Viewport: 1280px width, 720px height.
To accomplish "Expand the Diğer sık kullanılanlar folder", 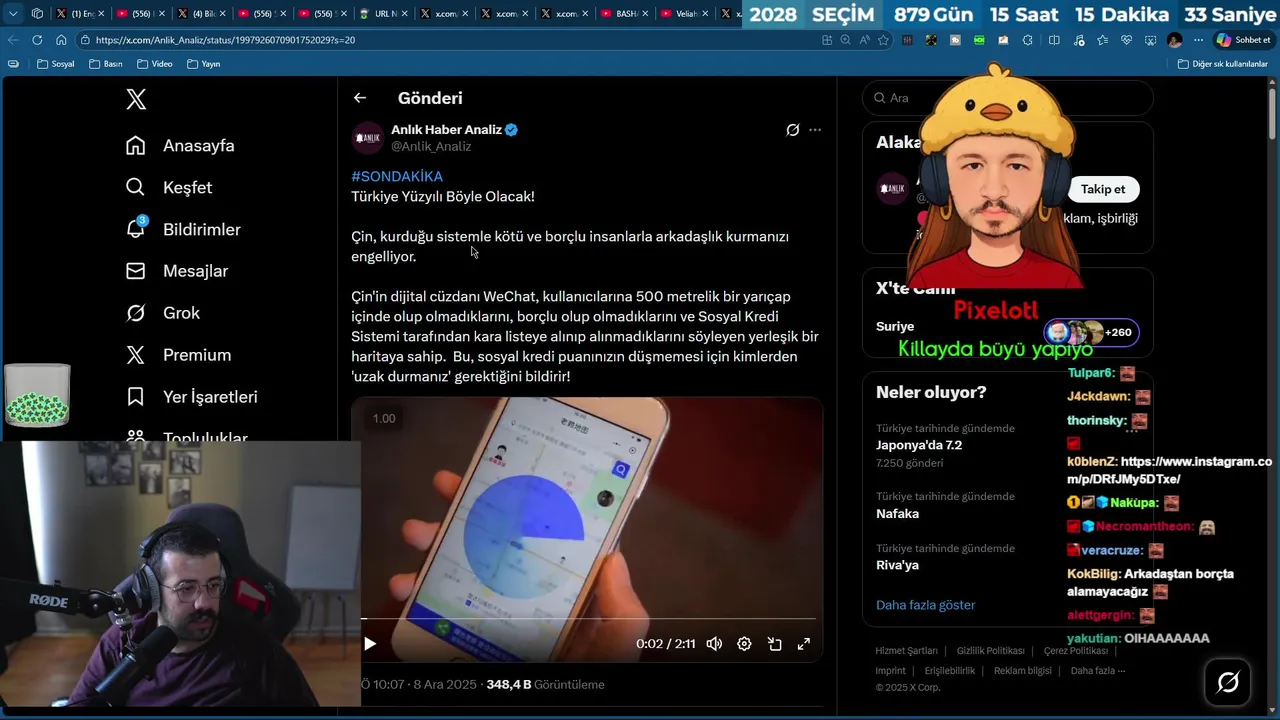I will point(1222,64).
